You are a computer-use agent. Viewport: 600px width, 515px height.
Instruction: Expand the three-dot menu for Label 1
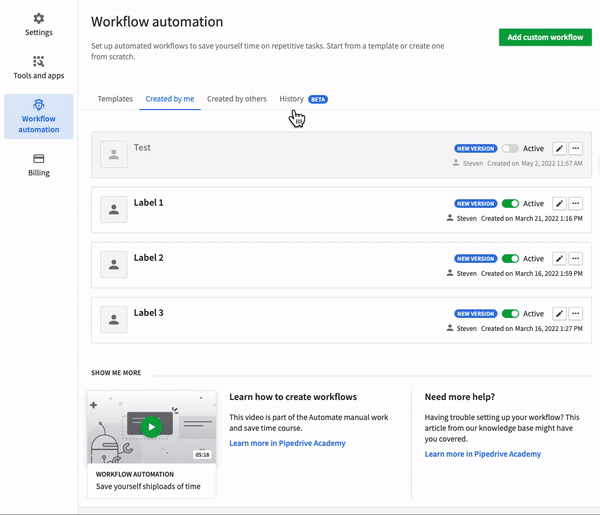tap(575, 203)
